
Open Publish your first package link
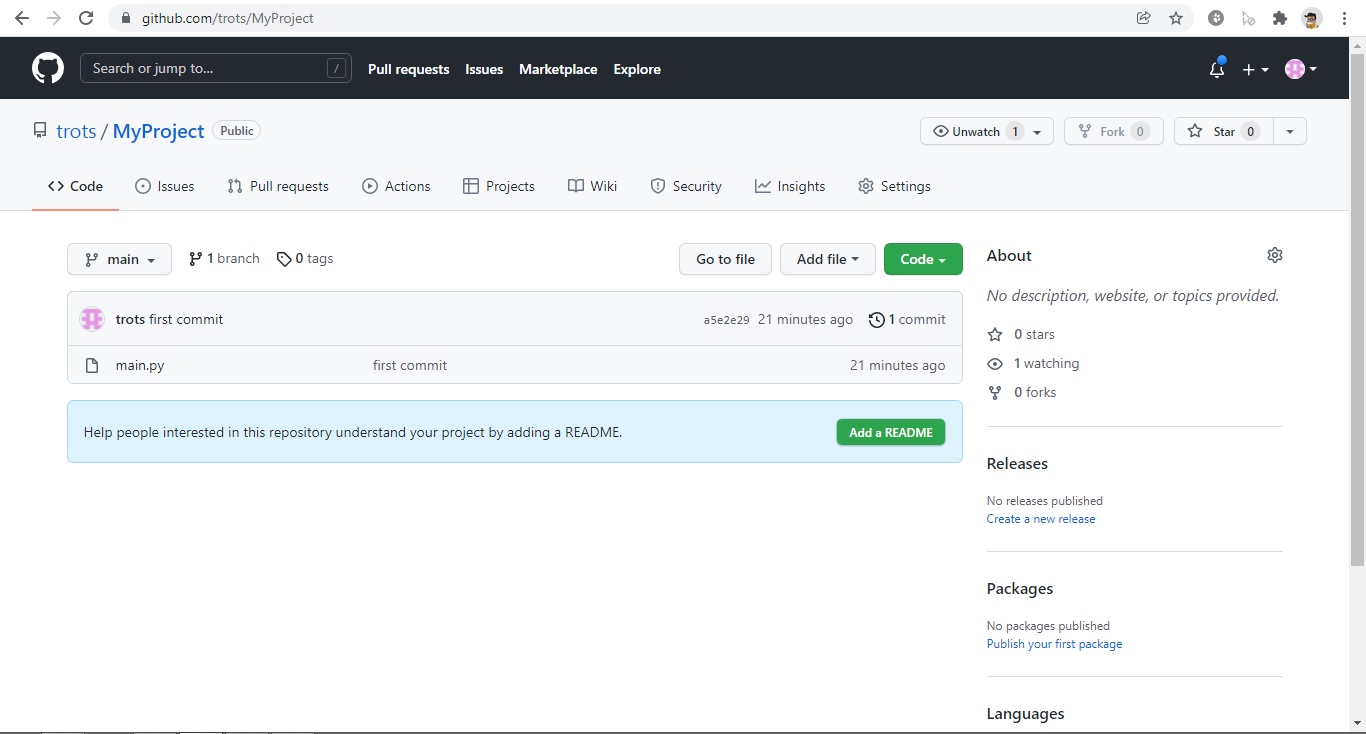(1054, 644)
